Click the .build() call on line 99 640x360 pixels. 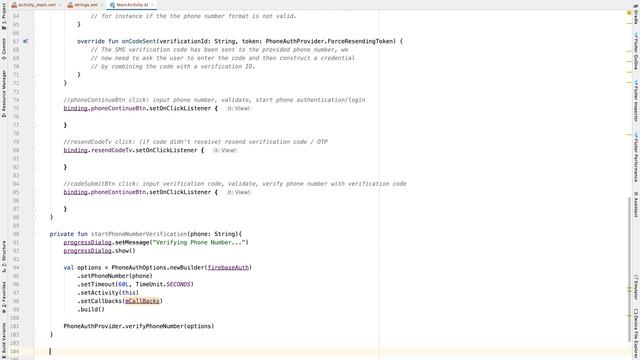pos(91,309)
